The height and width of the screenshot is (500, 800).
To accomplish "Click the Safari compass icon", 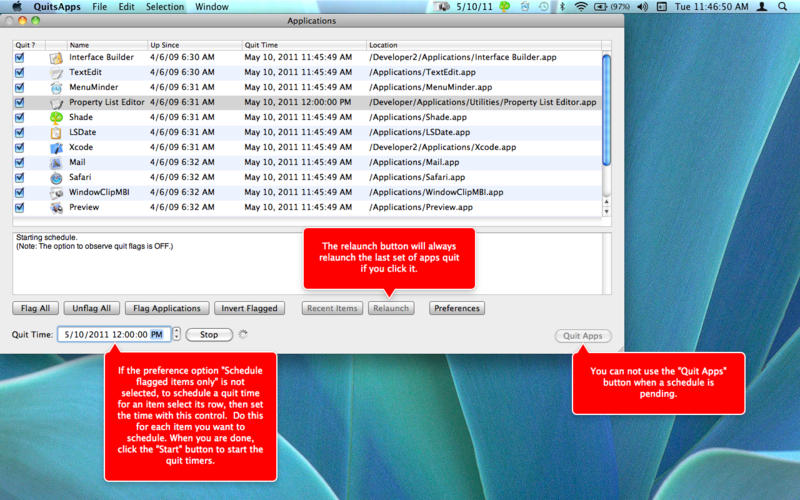I will (x=56, y=178).
